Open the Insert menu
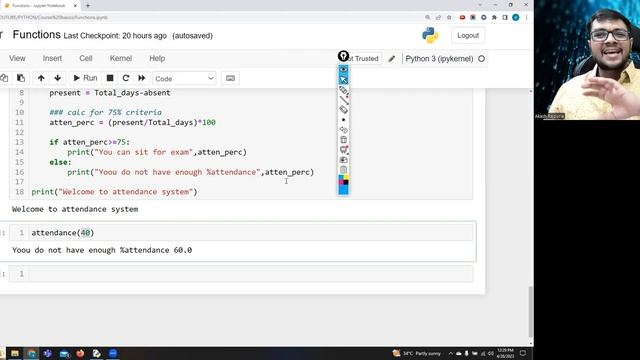The image size is (640, 360). click(x=52, y=58)
